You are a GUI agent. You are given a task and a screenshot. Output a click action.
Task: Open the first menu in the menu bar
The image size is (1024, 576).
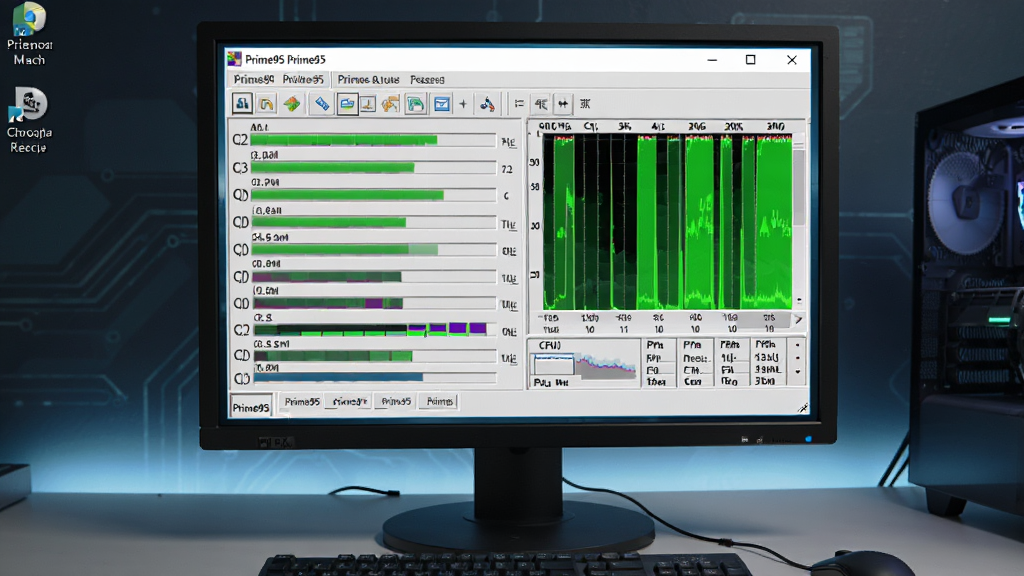(x=253, y=80)
